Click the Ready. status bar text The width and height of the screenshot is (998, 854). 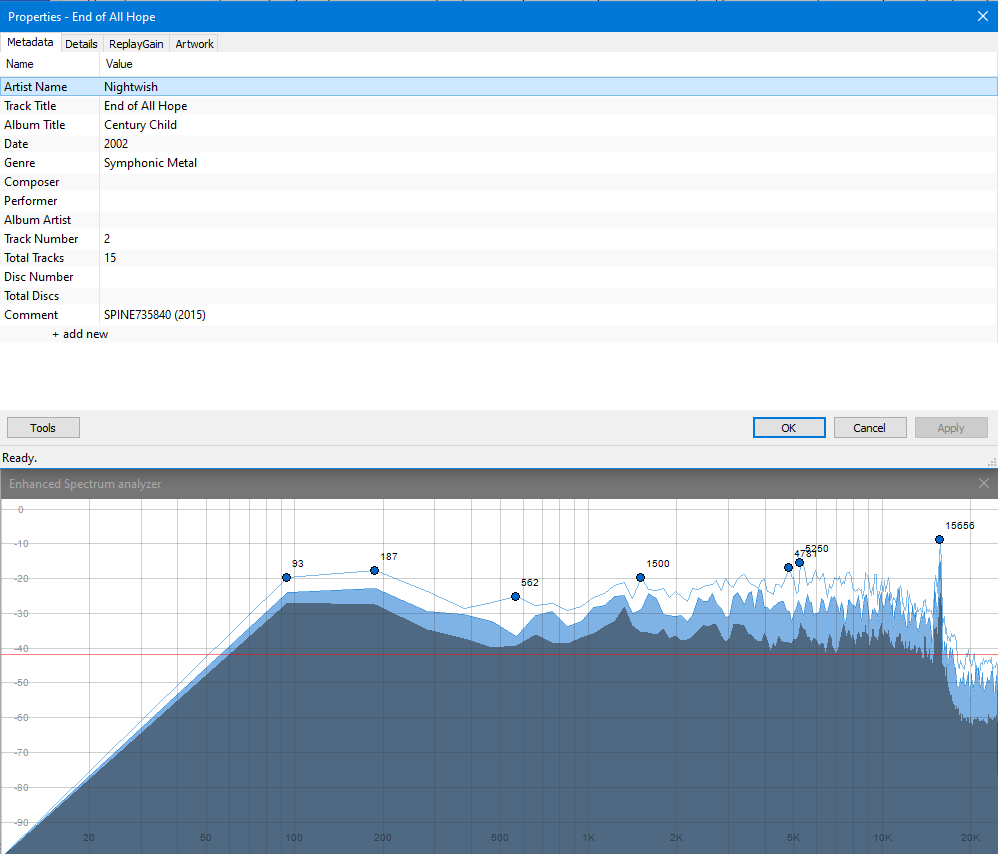(20, 458)
